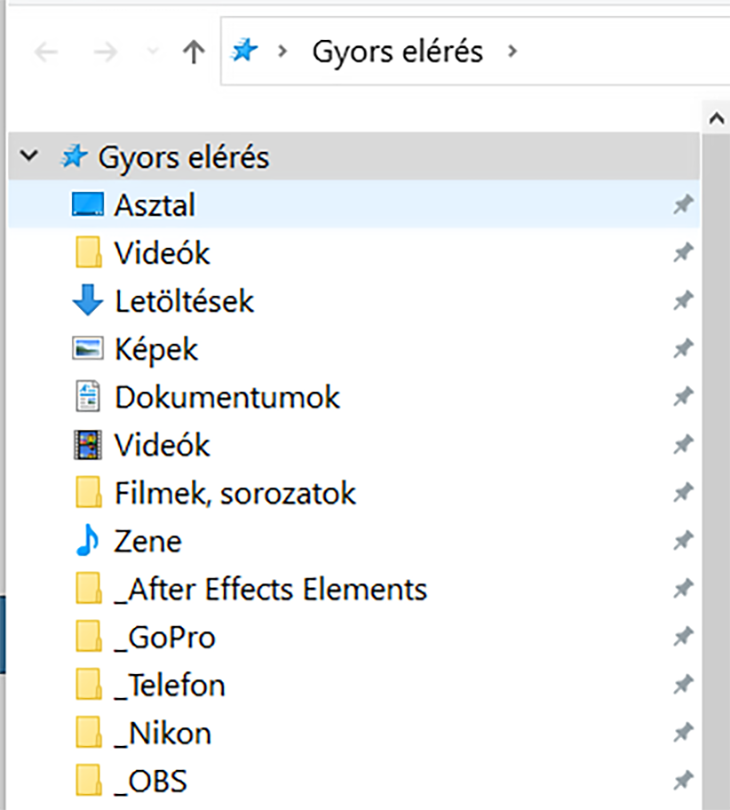Click the pin icon beside Filmek, sorozatok
Image resolution: width=730 pixels, height=810 pixels.
pyautogui.click(x=683, y=493)
